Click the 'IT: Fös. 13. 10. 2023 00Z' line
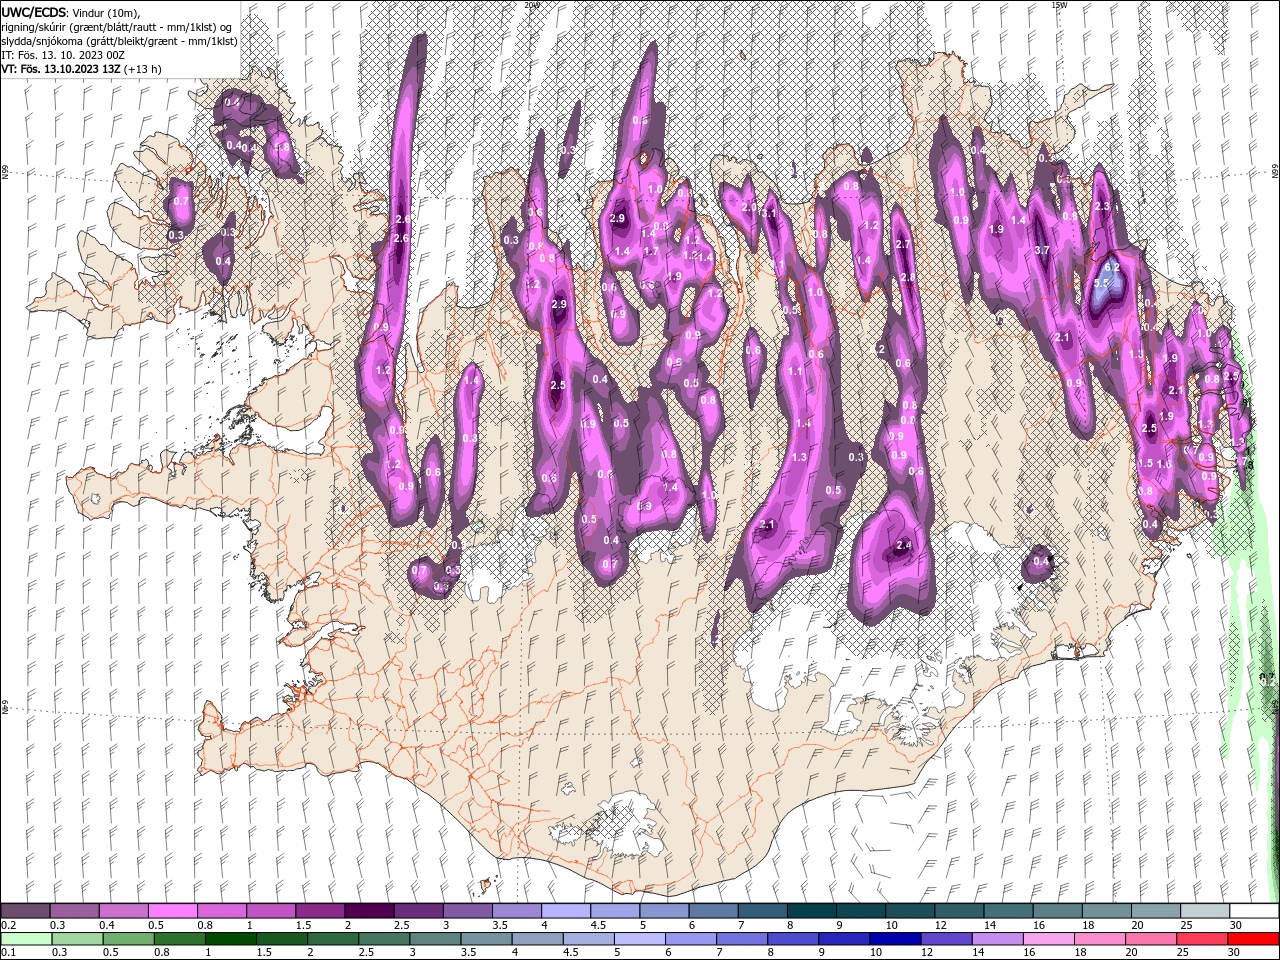1280x960 pixels. [64, 55]
